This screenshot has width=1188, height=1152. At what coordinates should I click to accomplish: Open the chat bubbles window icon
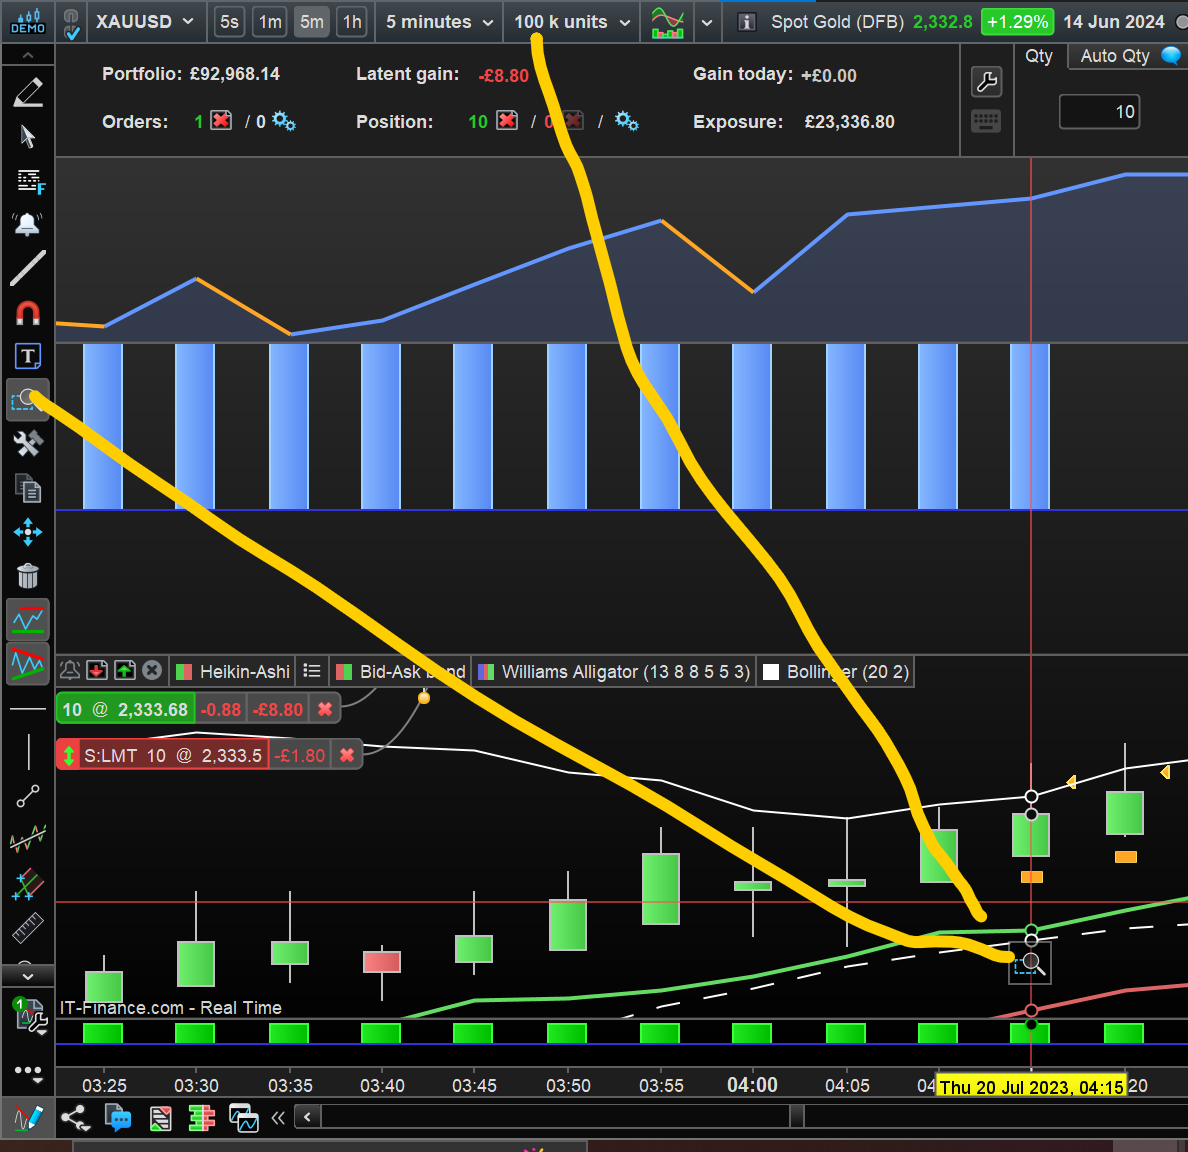point(117,1117)
